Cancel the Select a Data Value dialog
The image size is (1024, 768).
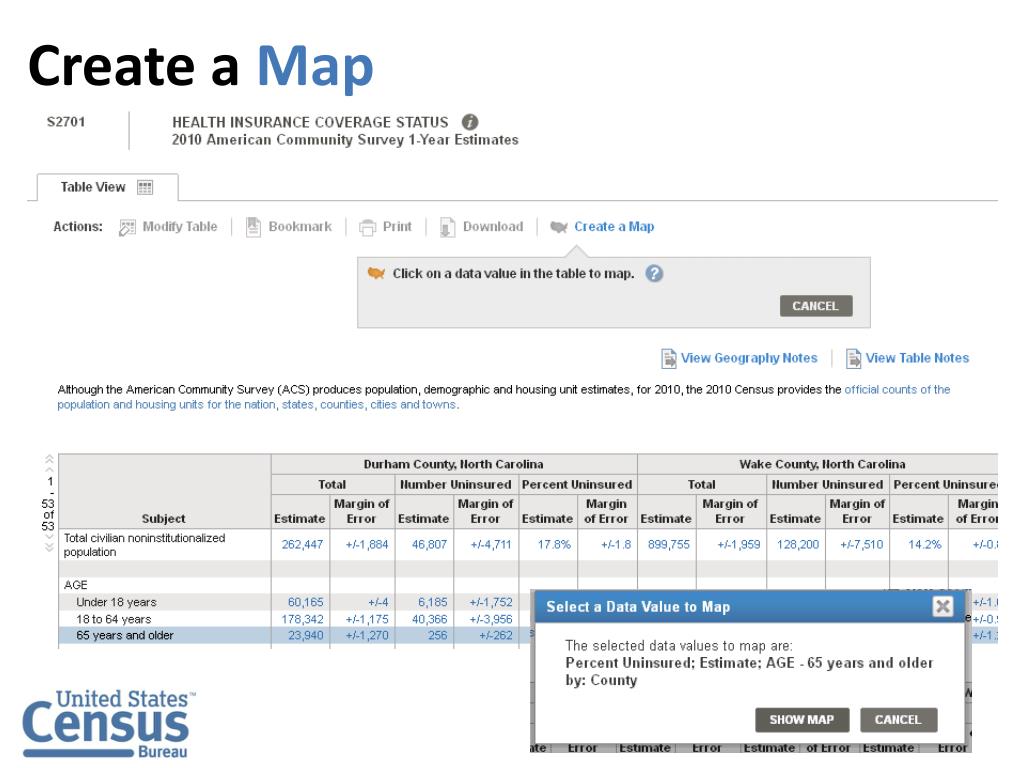coord(897,720)
